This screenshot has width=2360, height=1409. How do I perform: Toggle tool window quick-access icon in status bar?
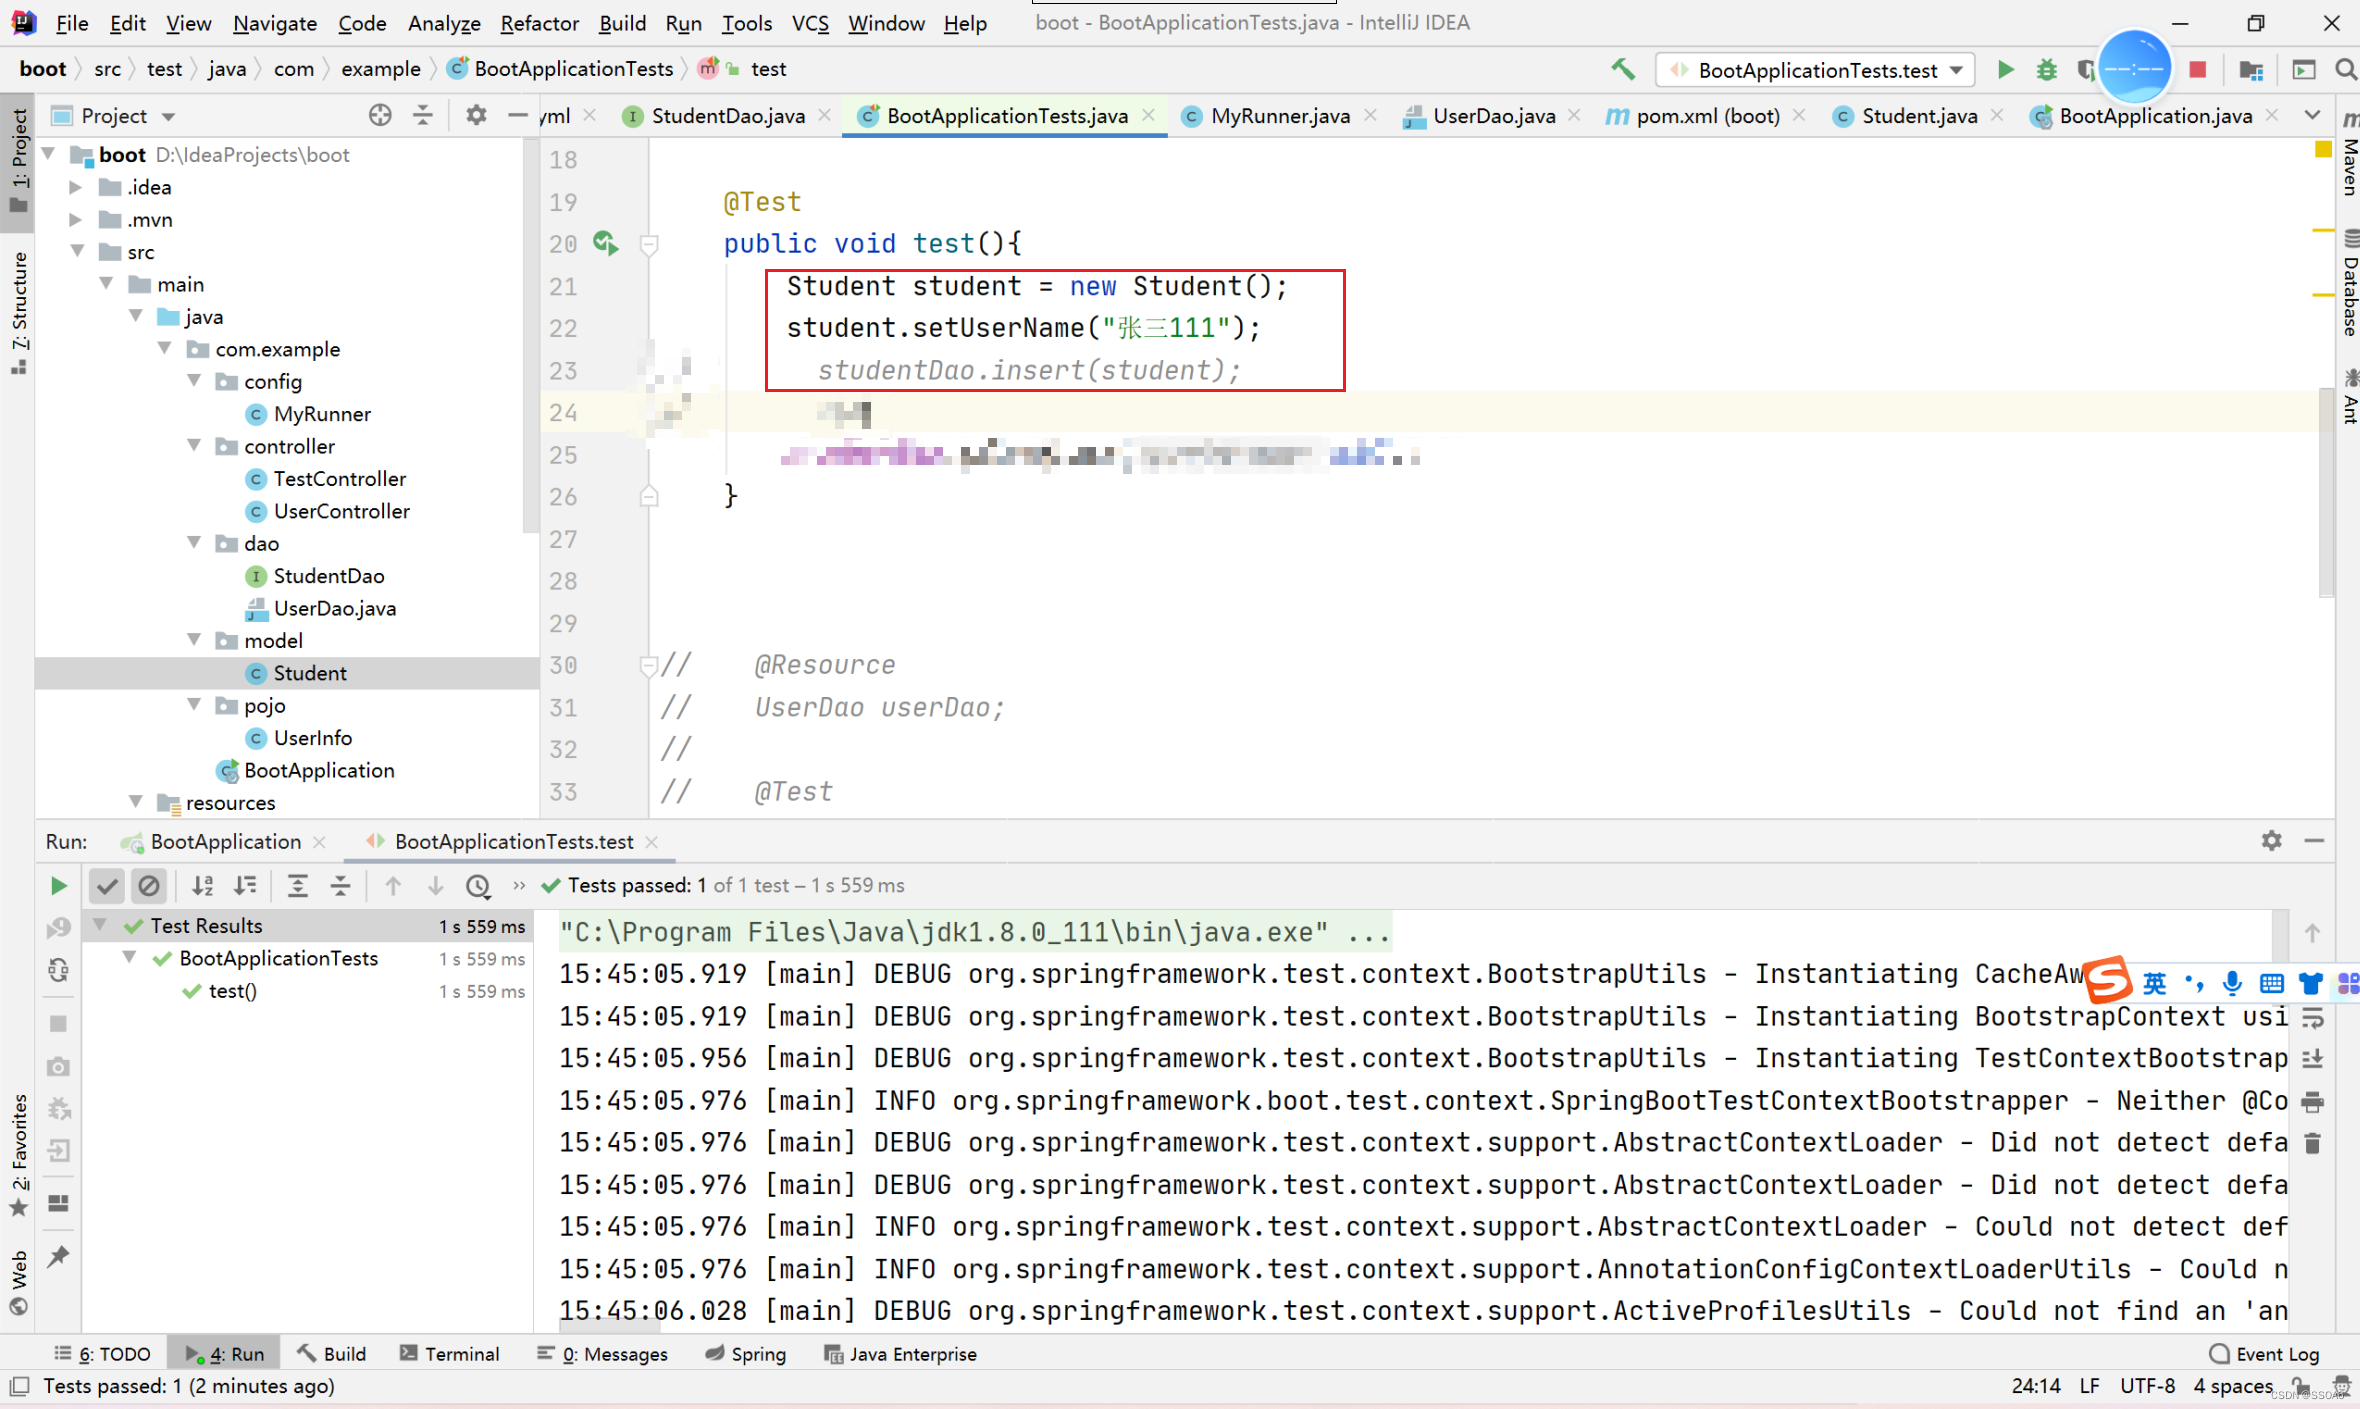pyautogui.click(x=18, y=1386)
